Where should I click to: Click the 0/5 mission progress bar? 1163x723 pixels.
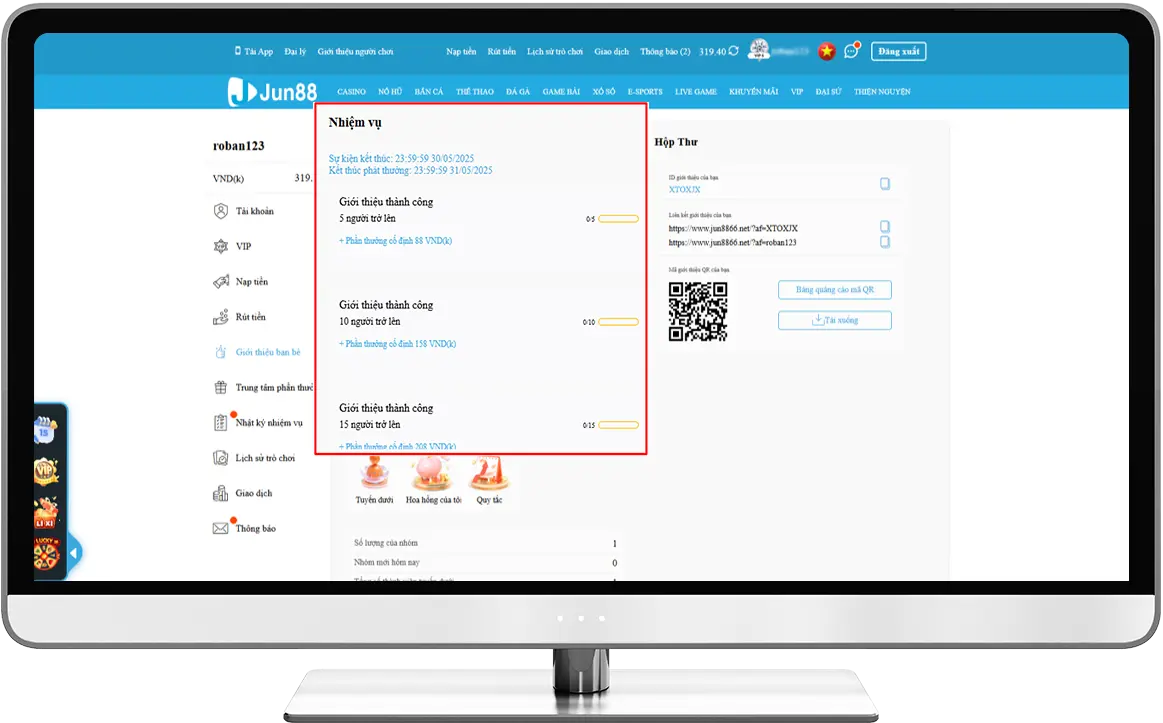619,219
